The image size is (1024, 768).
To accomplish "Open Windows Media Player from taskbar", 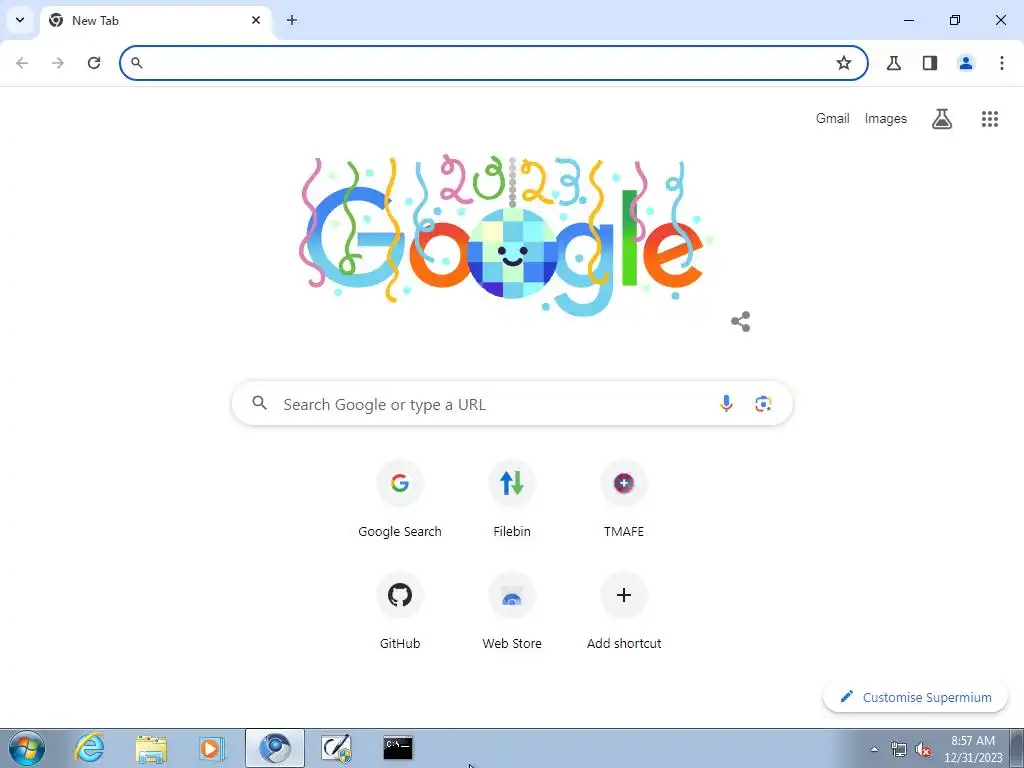I will [x=212, y=748].
